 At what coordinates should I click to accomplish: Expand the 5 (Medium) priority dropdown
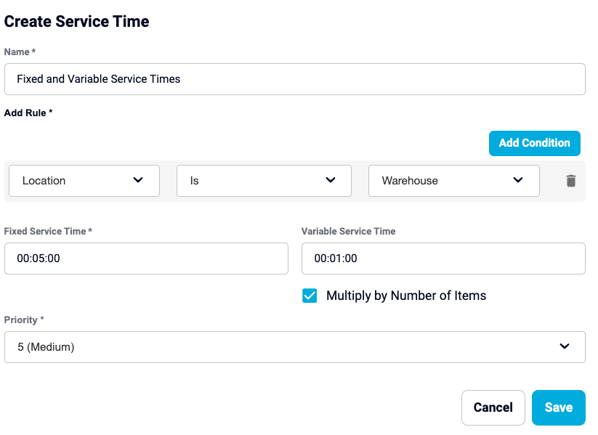(295, 347)
